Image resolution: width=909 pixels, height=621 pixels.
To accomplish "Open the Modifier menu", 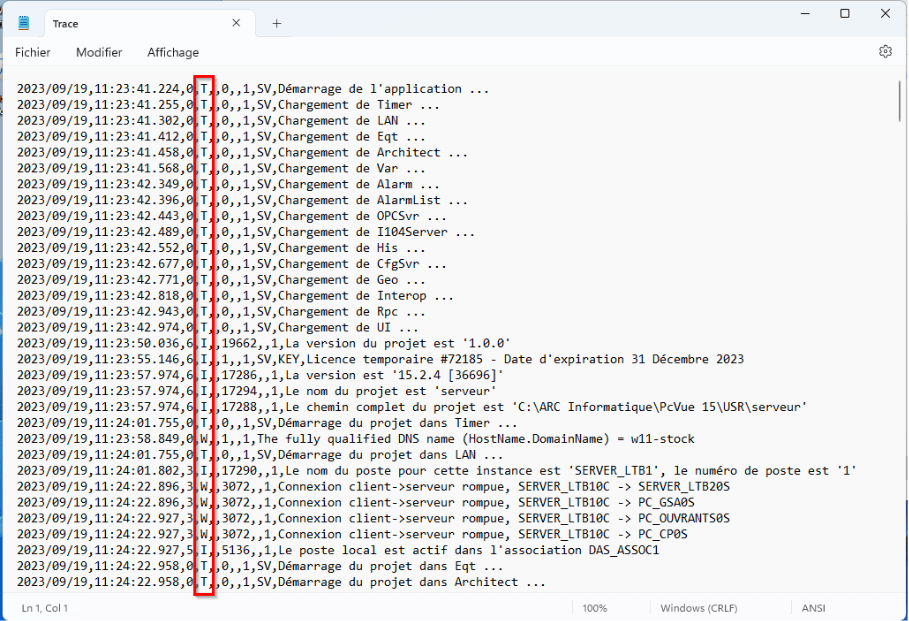I will pyautogui.click(x=99, y=52).
